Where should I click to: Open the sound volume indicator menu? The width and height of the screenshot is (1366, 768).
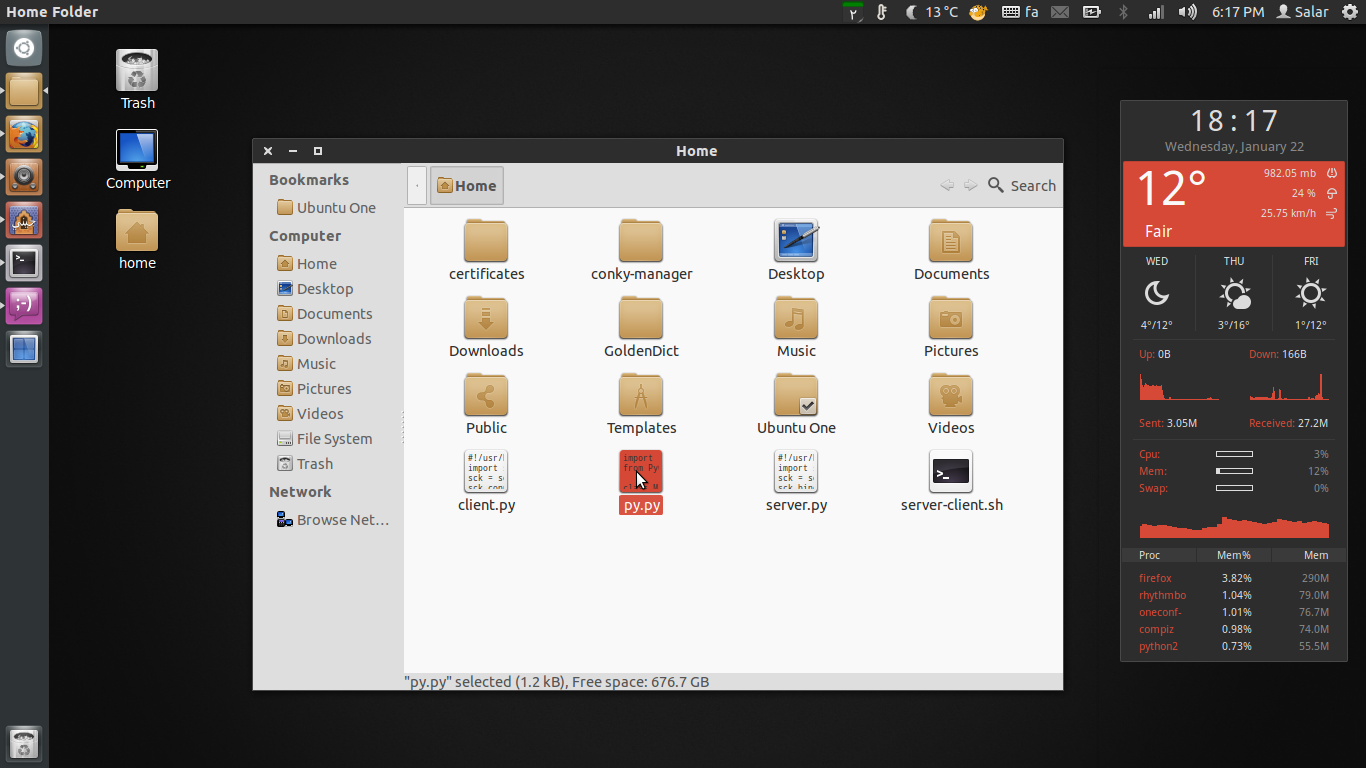click(x=1187, y=12)
